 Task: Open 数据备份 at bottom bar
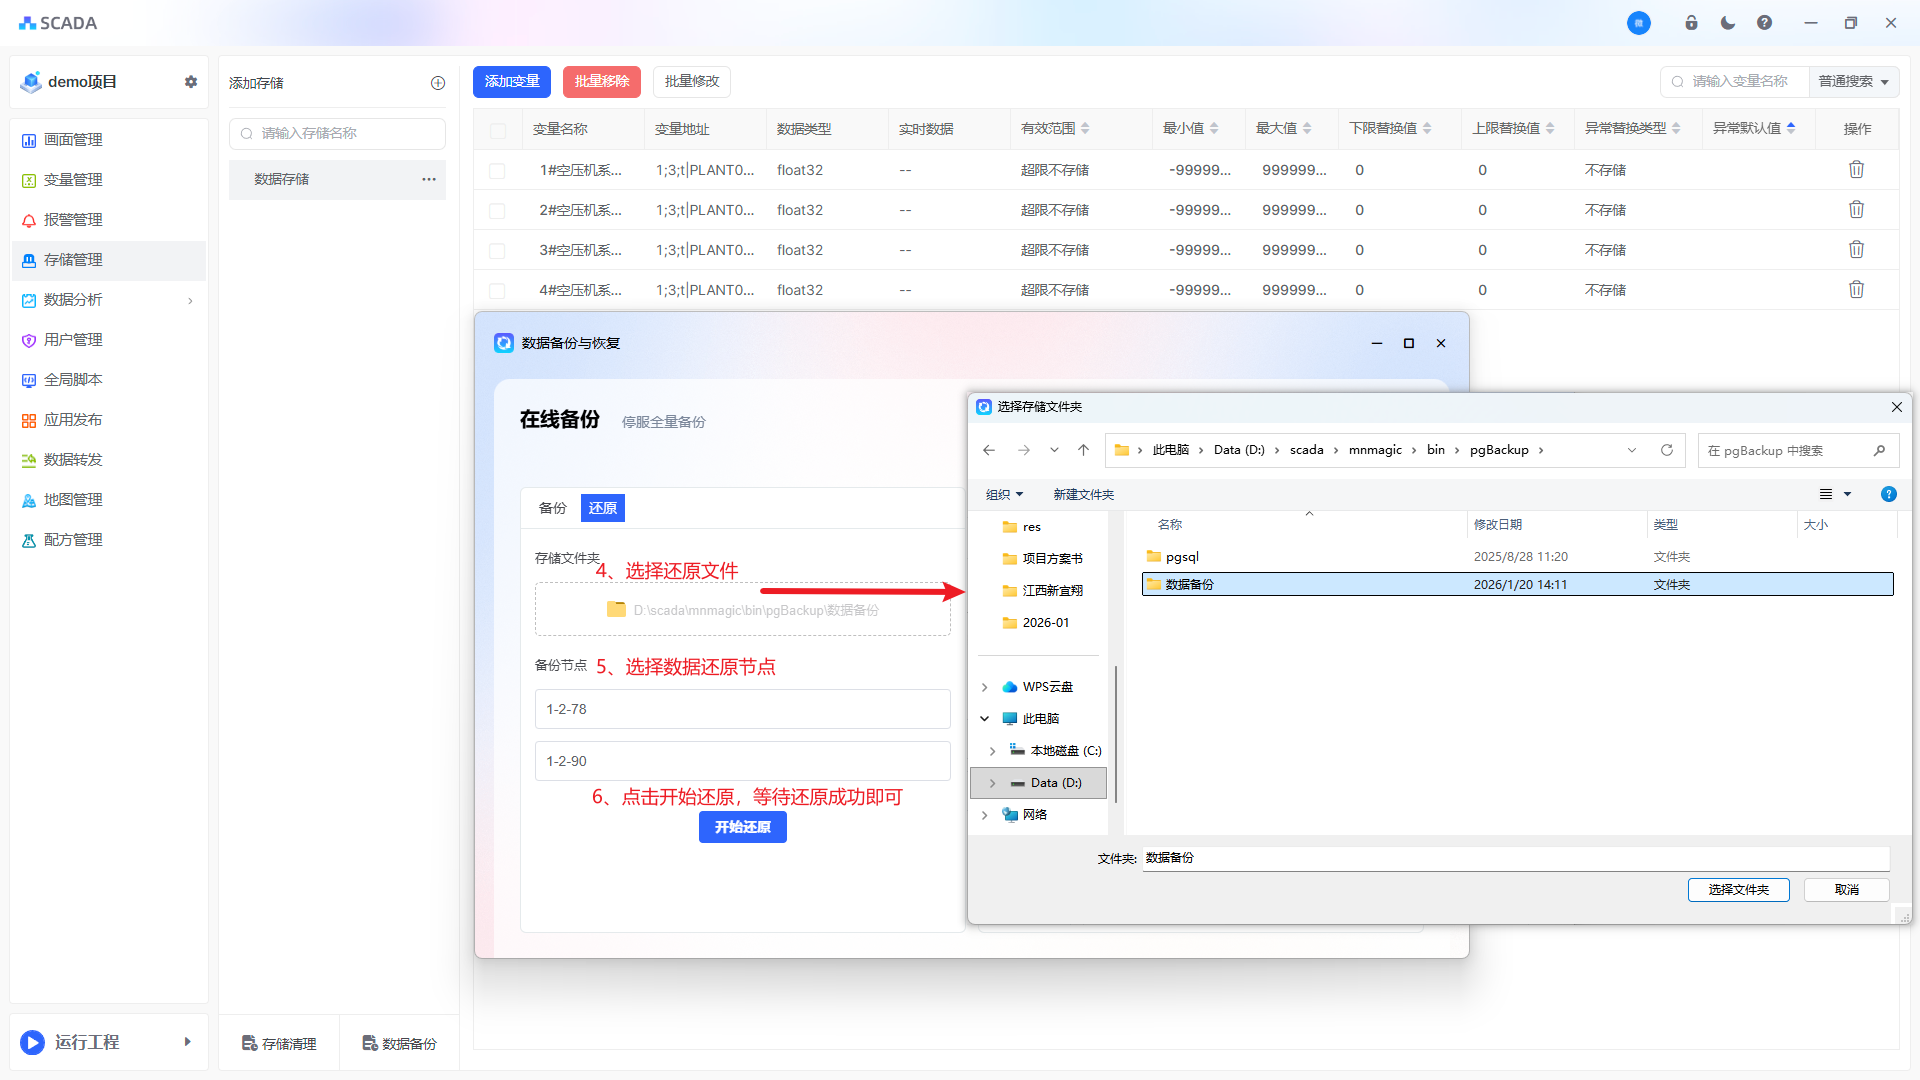(x=399, y=1043)
